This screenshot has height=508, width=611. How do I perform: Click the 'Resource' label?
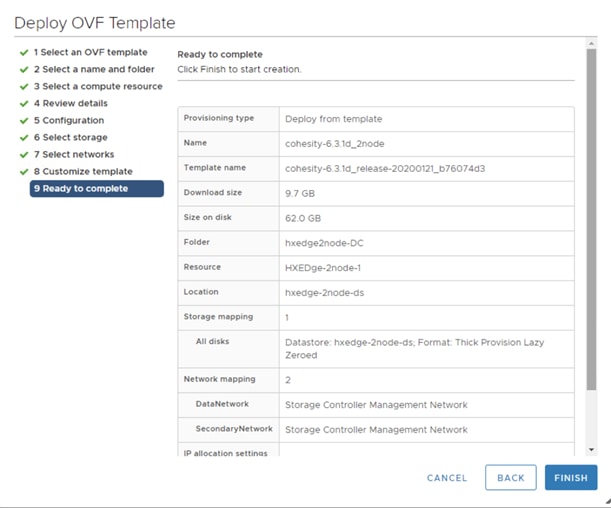(x=202, y=267)
